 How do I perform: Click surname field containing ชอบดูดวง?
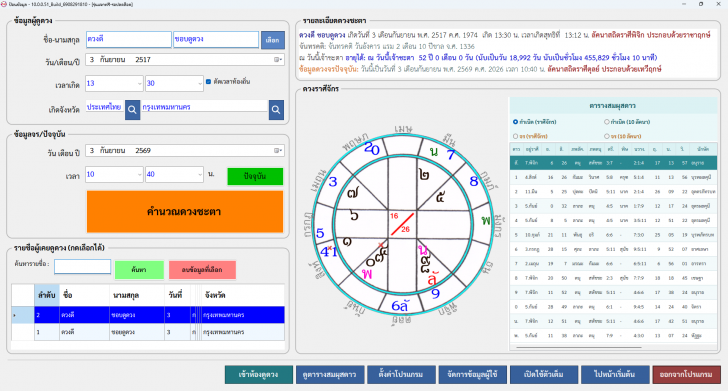pos(216,39)
